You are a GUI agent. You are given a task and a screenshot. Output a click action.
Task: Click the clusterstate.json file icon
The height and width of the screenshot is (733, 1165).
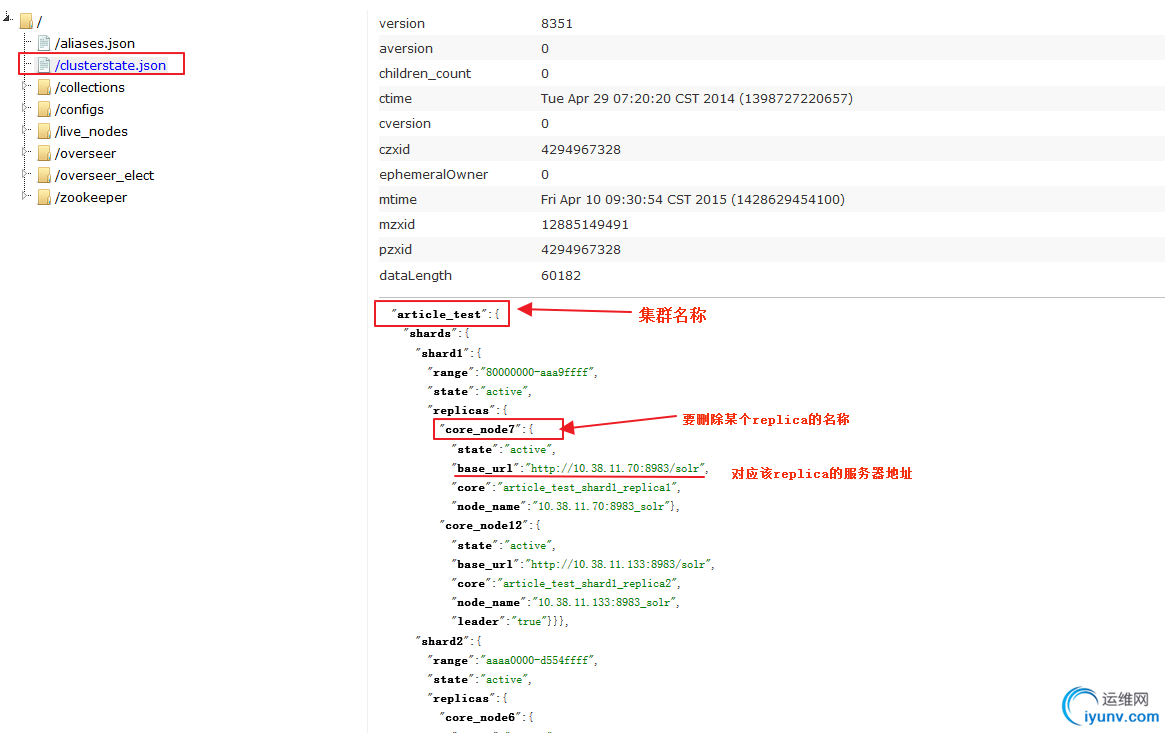click(44, 65)
